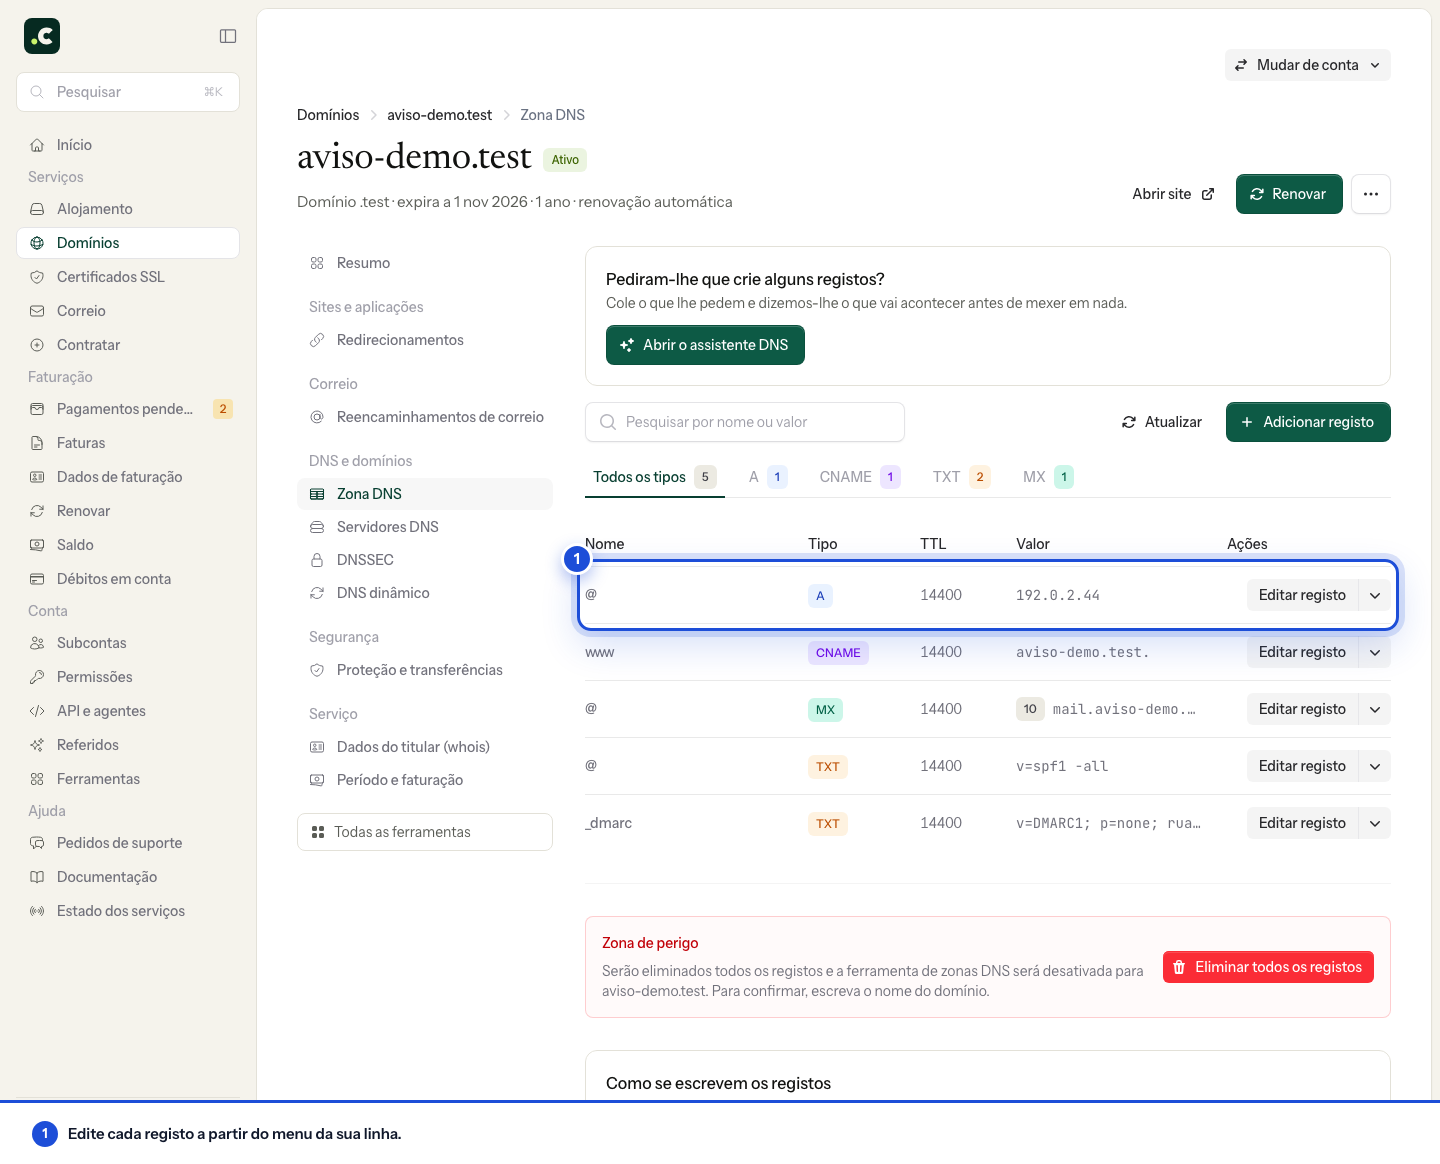
Task: Focus the Pesquisar por nome ou valor field
Action: (745, 422)
